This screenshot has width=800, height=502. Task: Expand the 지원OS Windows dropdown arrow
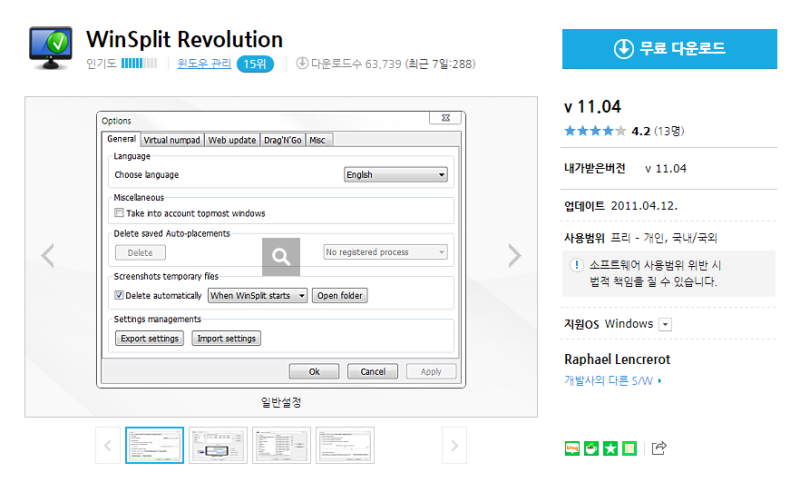pyautogui.click(x=665, y=324)
